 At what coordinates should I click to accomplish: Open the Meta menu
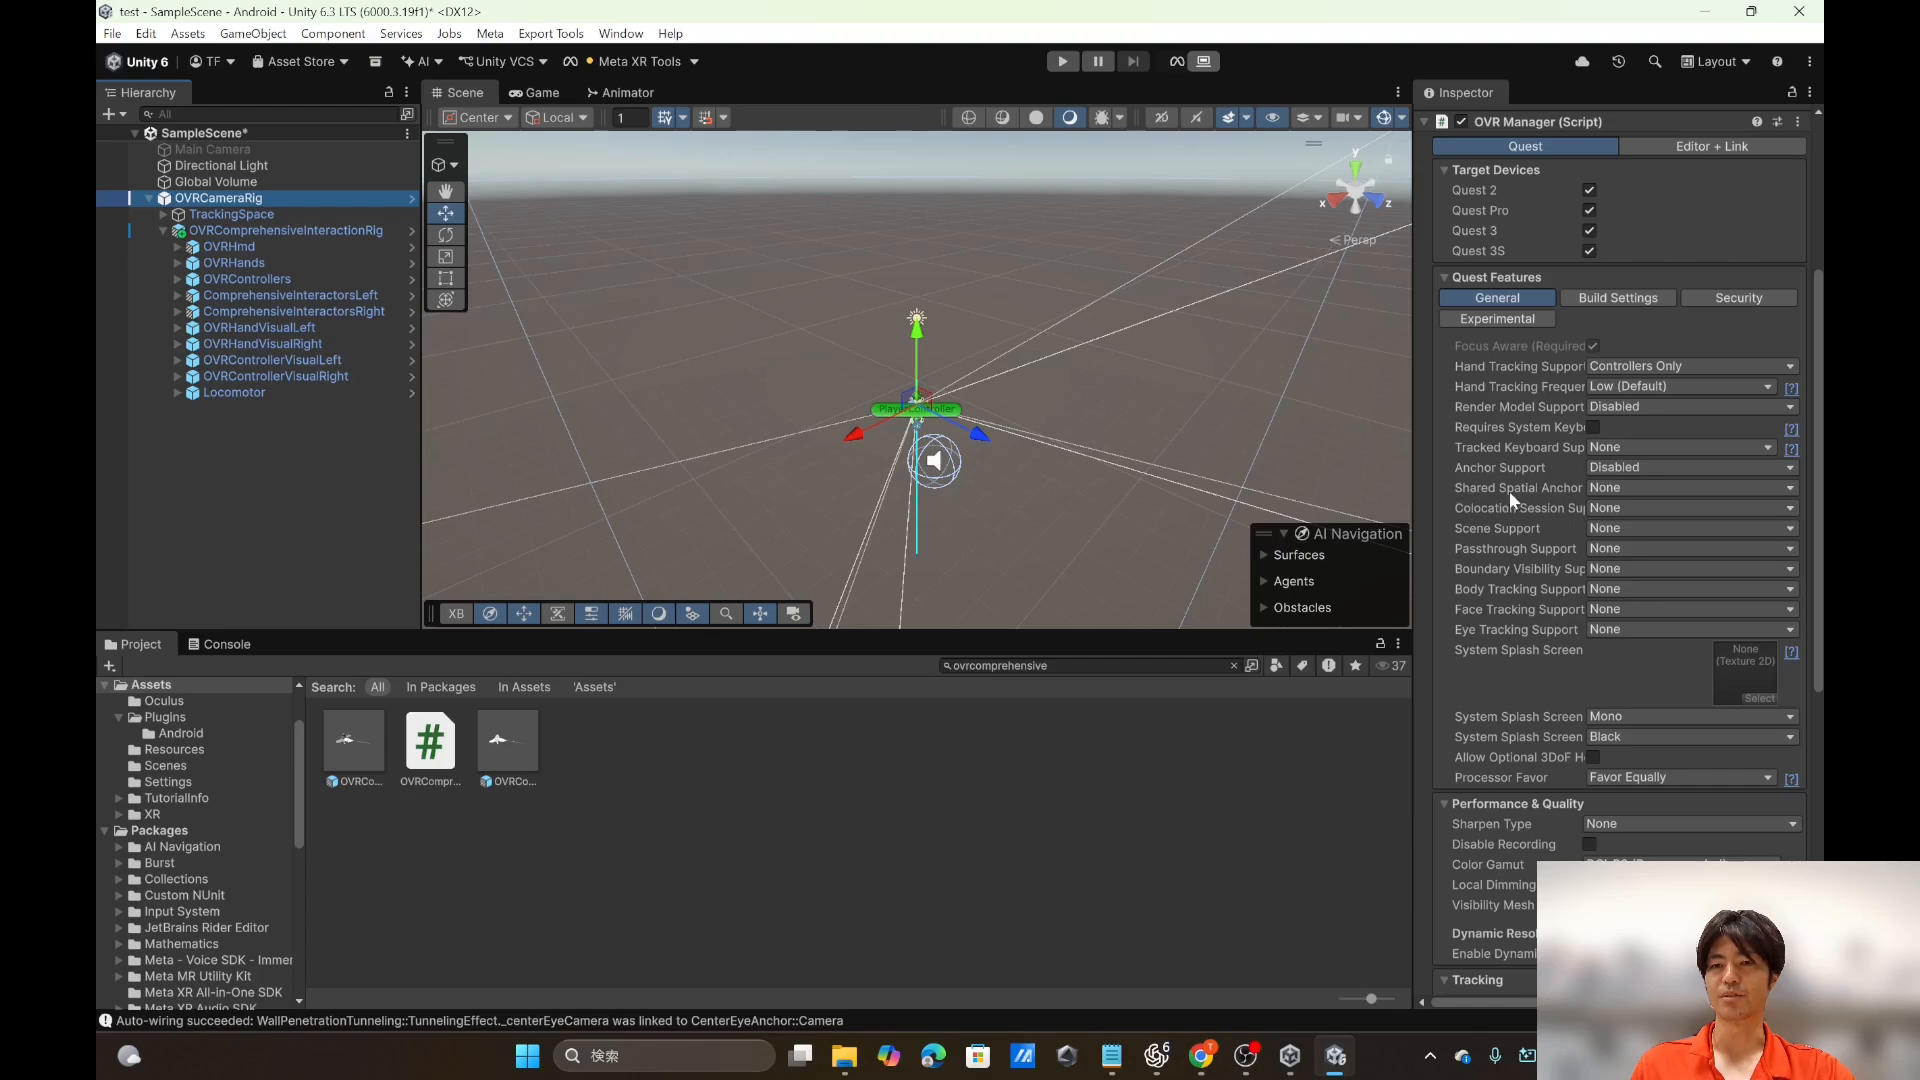490,33
